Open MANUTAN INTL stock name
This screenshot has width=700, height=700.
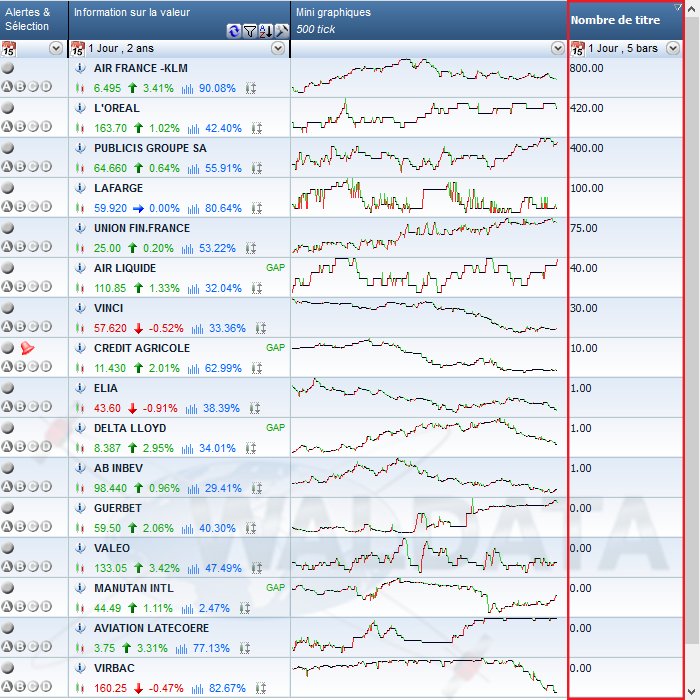click(x=133, y=588)
